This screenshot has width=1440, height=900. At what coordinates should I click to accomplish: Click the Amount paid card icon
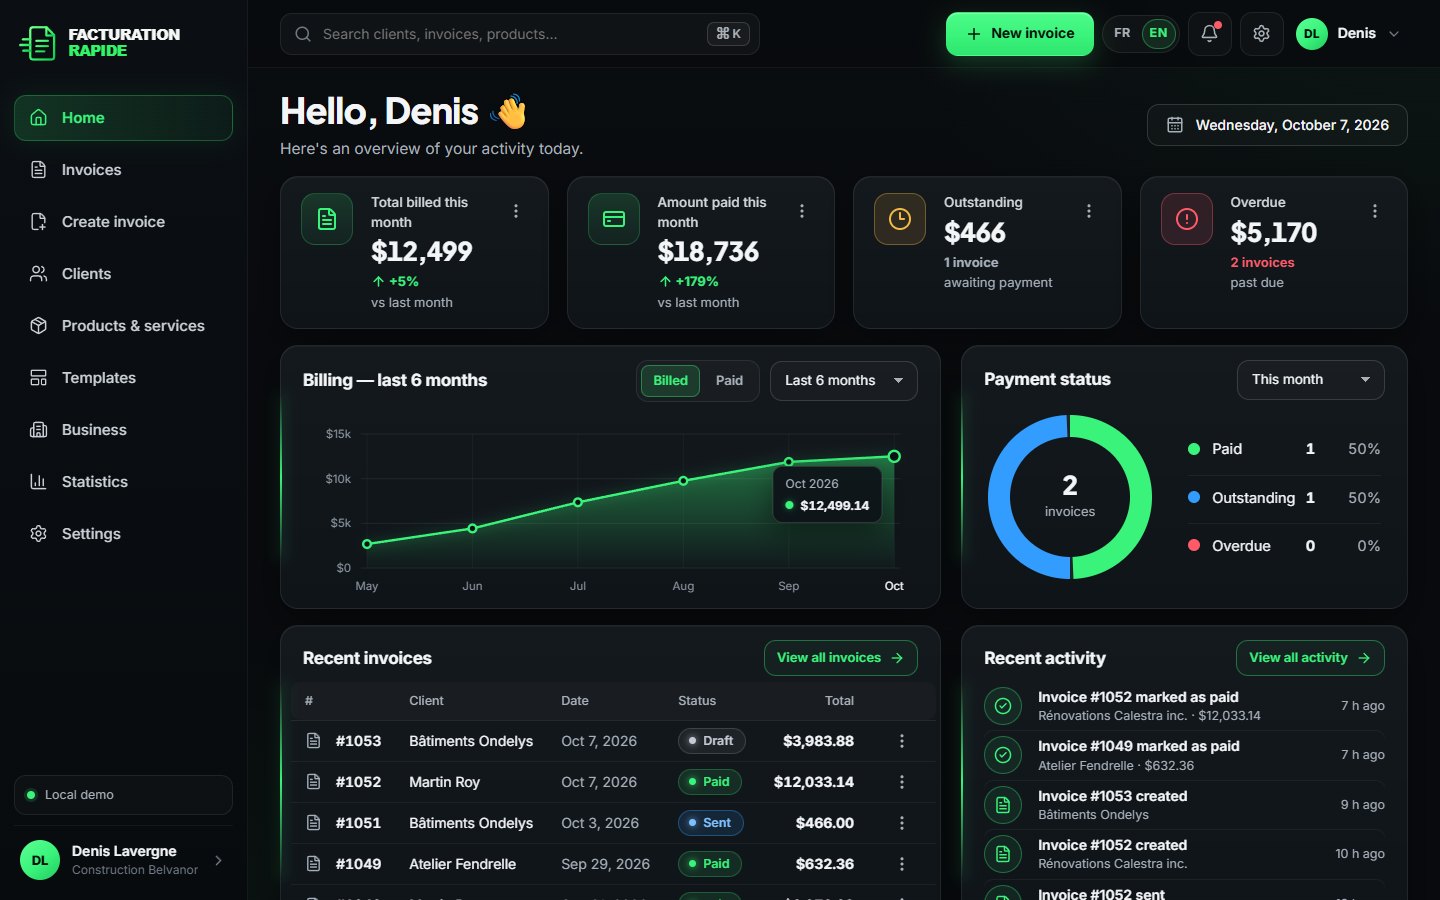pos(614,219)
